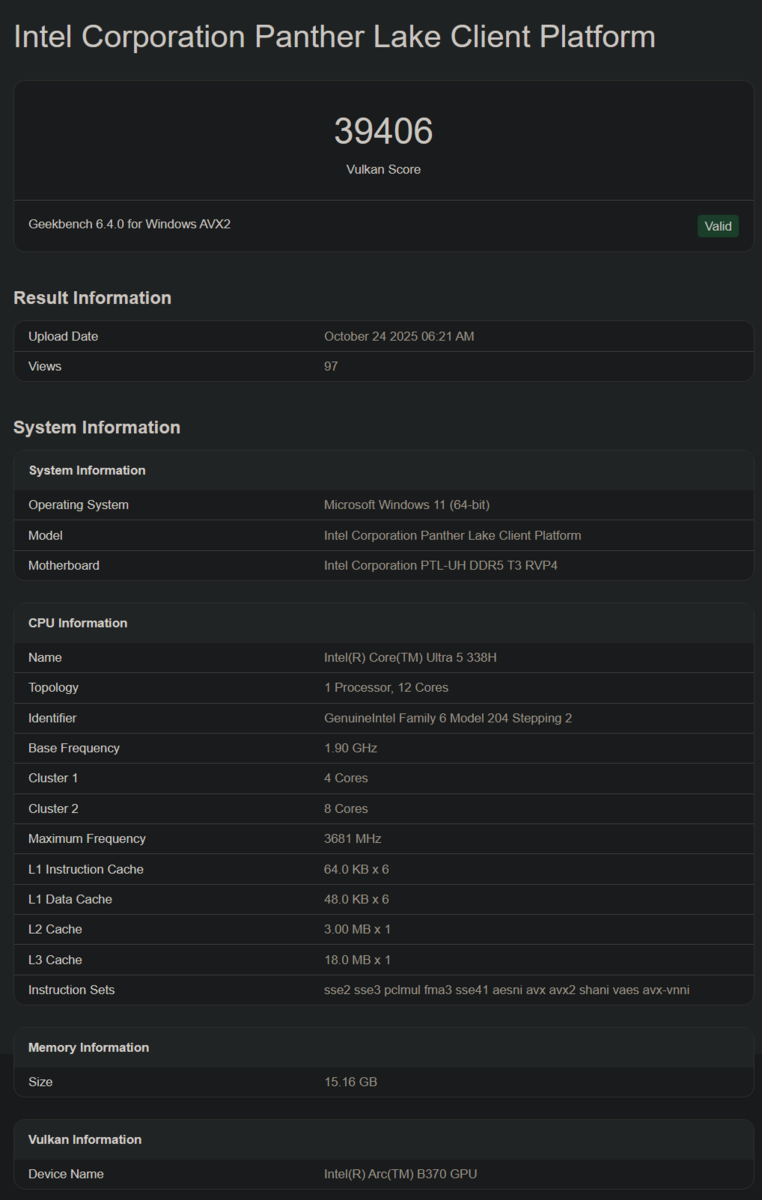Click the L3 Cache value 18.0 MB x 1
This screenshot has height=1200, width=762.
pyautogui.click(x=357, y=960)
